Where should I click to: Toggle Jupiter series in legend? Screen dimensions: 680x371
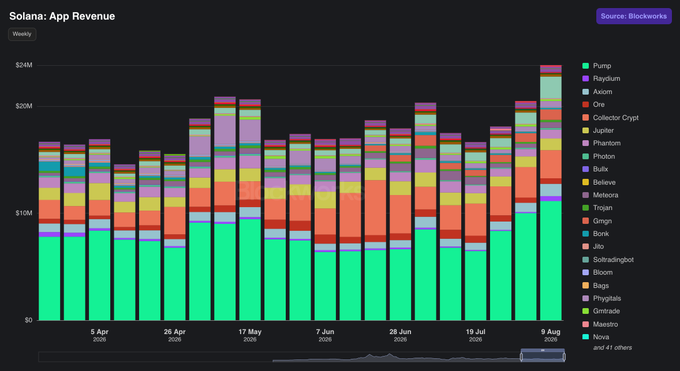point(598,130)
